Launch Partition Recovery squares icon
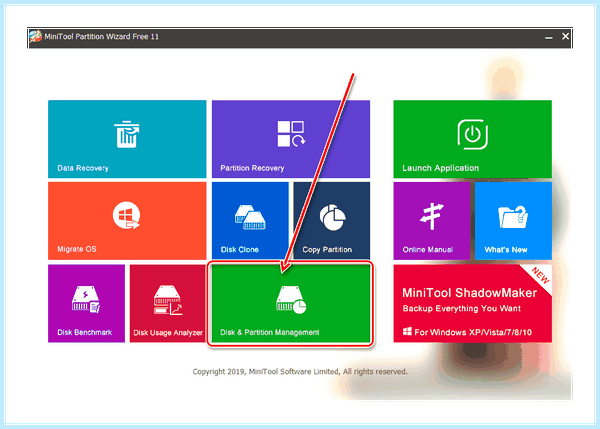This screenshot has height=429, width=600. 291,134
